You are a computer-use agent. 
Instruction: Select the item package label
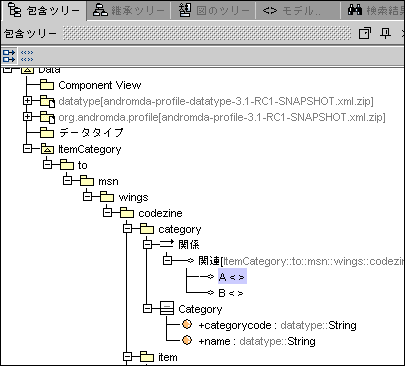point(168,357)
